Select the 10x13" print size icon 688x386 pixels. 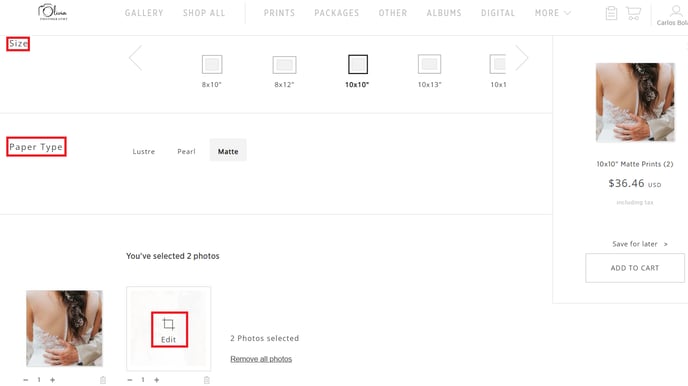click(x=429, y=64)
